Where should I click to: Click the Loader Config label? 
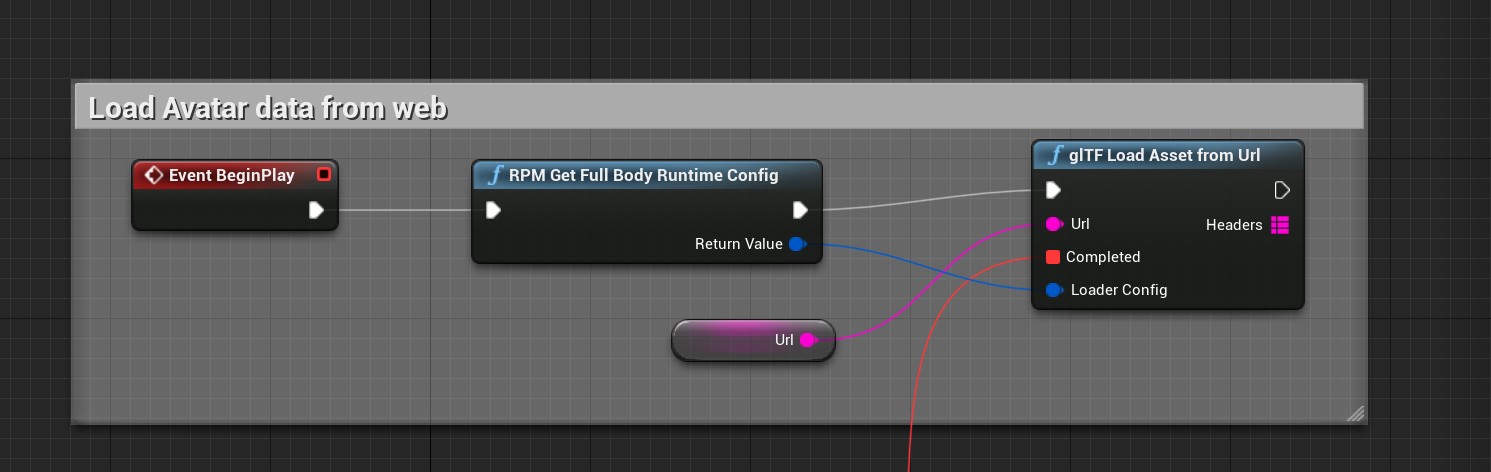pyautogui.click(x=1119, y=290)
